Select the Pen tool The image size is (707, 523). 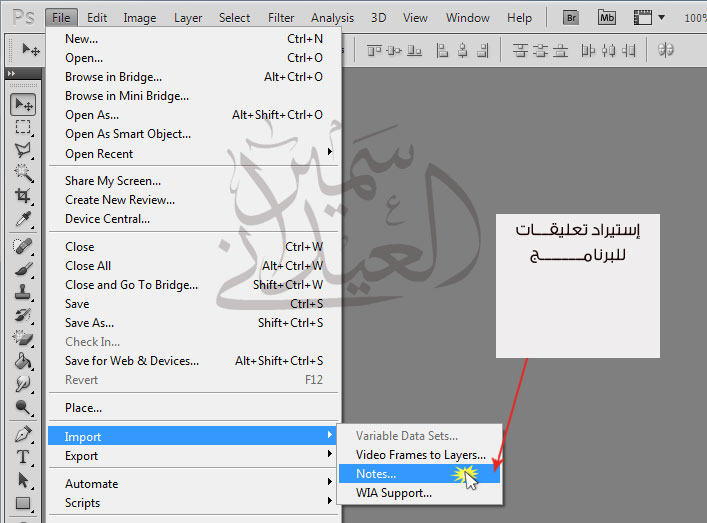[x=23, y=434]
